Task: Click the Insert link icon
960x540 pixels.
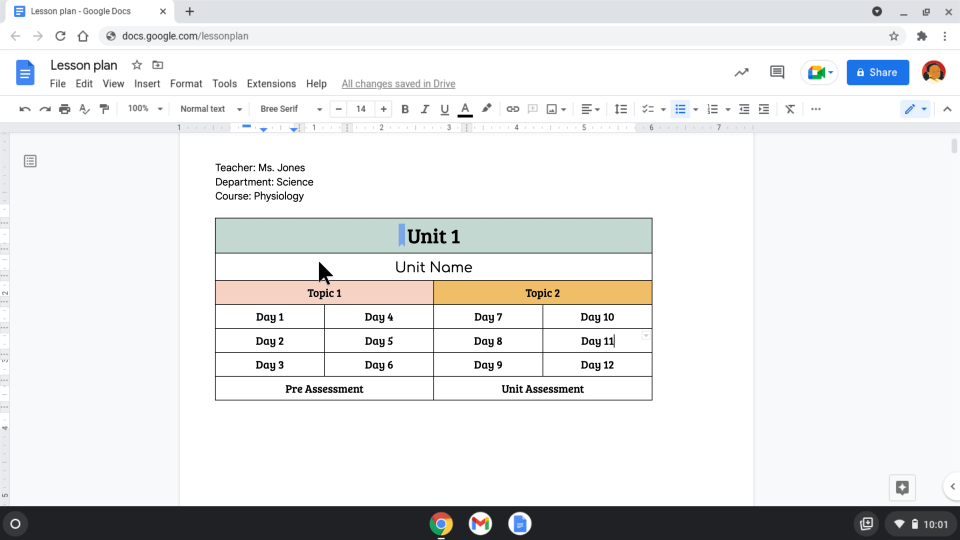Action: point(513,109)
